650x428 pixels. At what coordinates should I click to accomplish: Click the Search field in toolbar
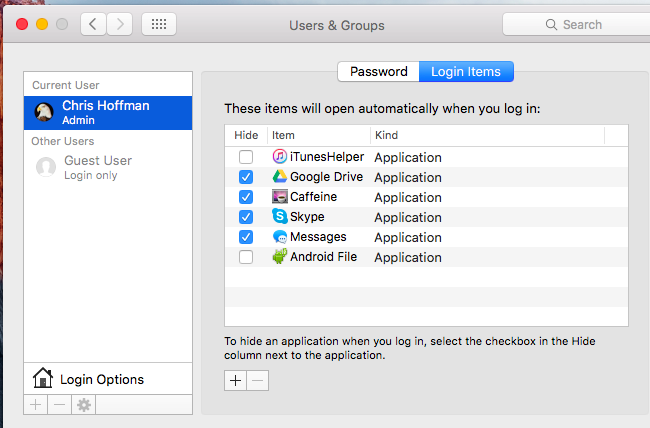[575, 24]
